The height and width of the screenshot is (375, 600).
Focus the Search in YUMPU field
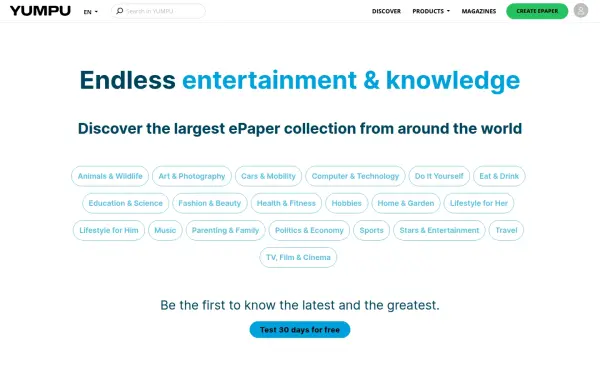coord(158,11)
